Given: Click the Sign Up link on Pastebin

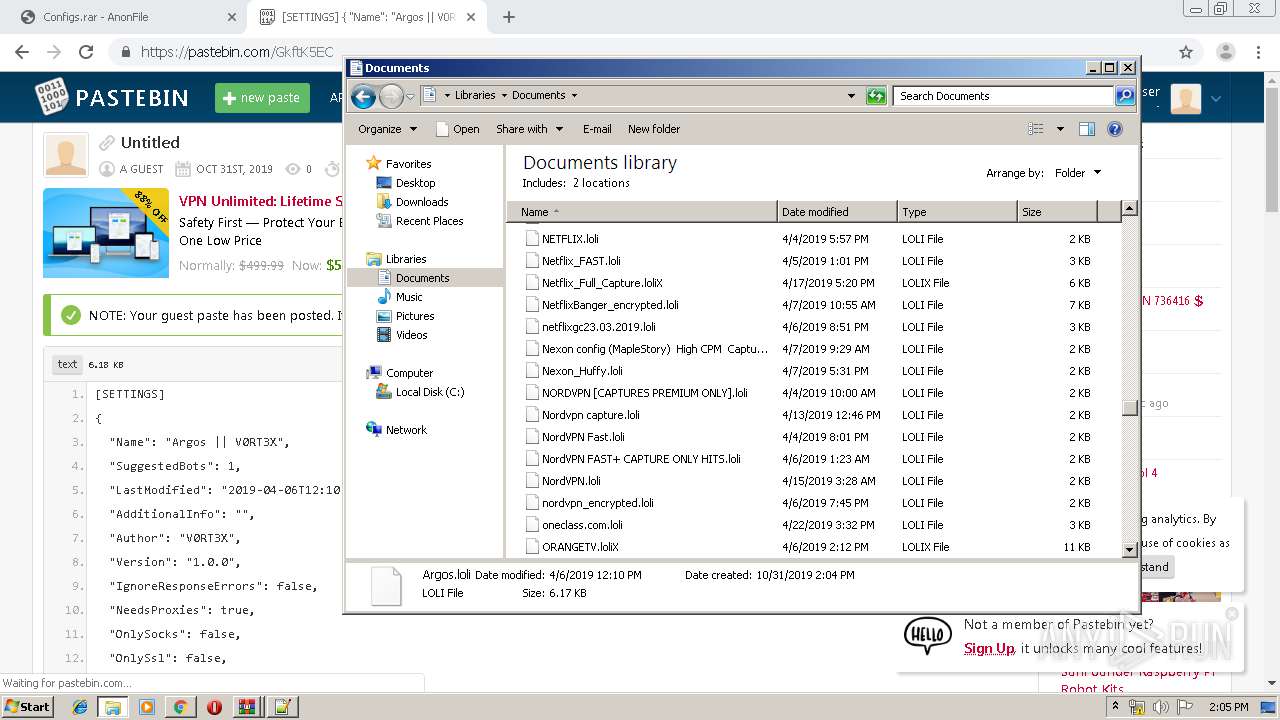Looking at the screenshot, I should [989, 648].
